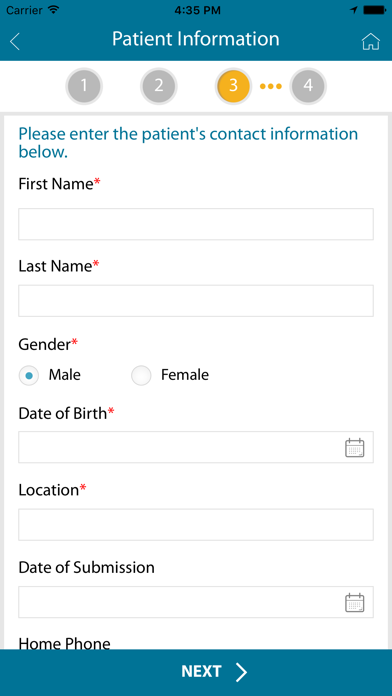This screenshot has height=696, width=392.
Task: Tap the back arrow icon
Action: tap(15, 41)
